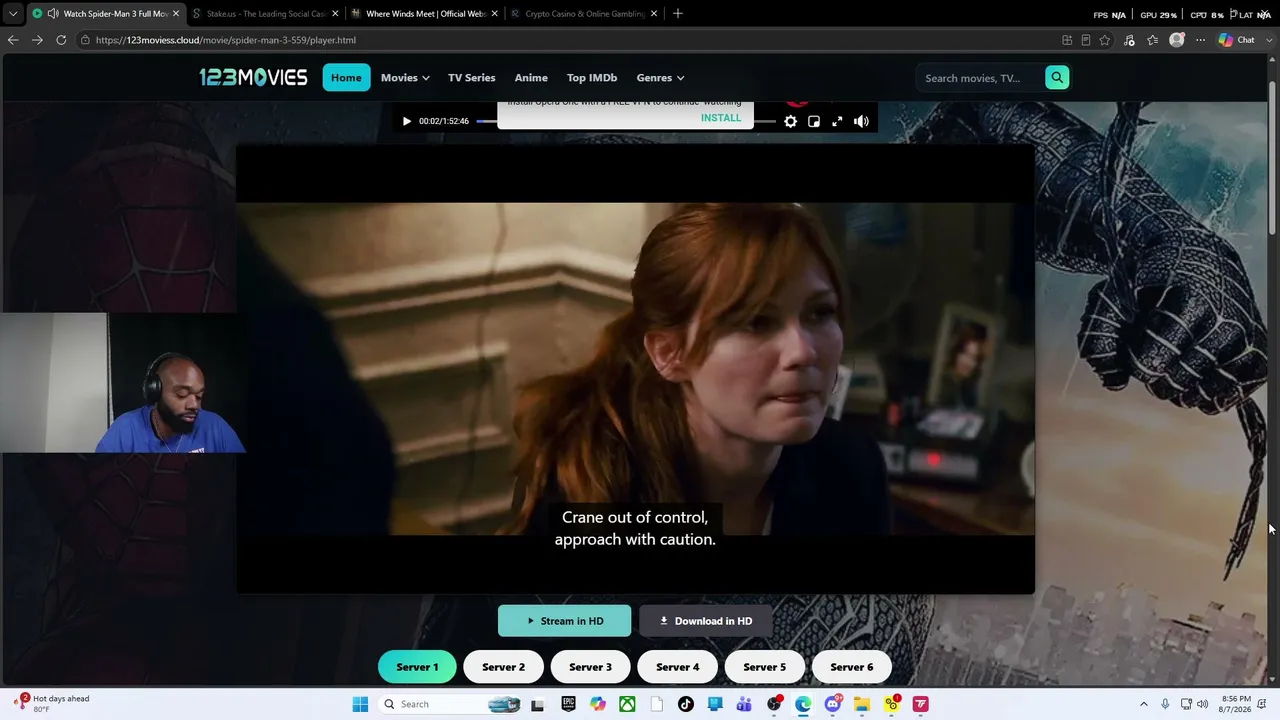Close the Where Winds Meet tab
The height and width of the screenshot is (720, 1280).
pyautogui.click(x=494, y=14)
